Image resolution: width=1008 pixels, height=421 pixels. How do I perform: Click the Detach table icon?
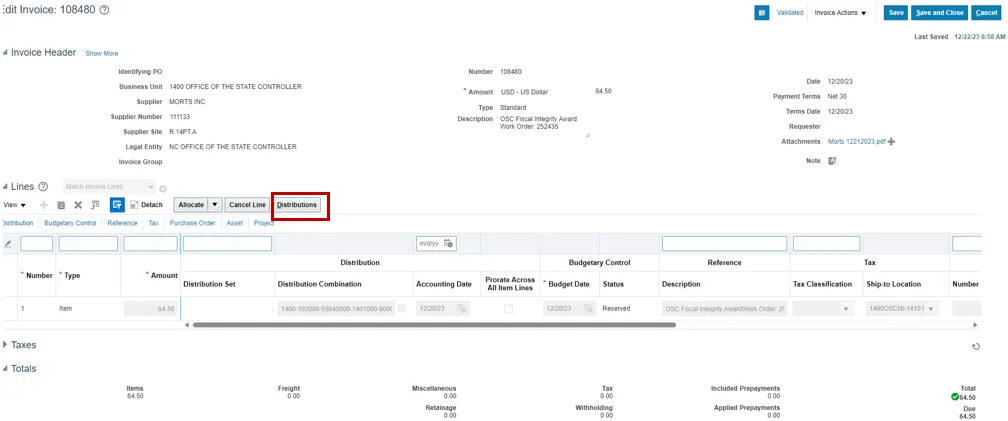point(146,205)
